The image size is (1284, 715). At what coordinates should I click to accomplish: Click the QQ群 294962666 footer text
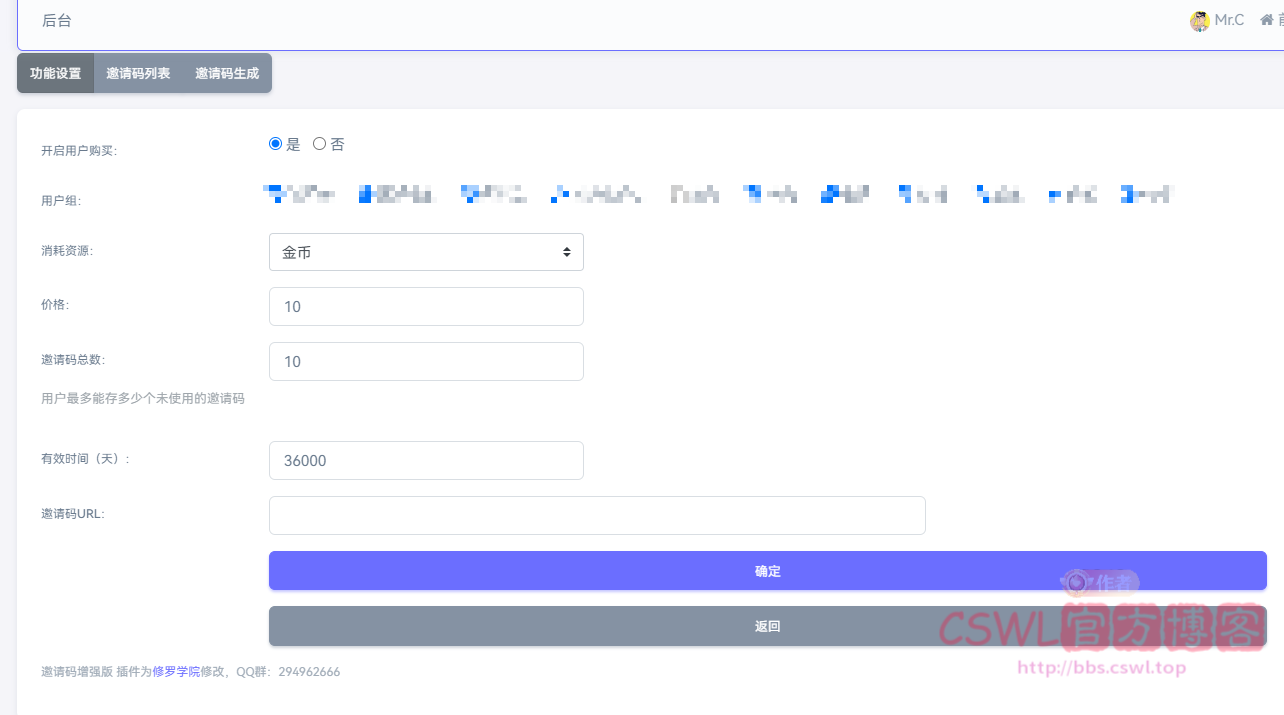click(288, 672)
